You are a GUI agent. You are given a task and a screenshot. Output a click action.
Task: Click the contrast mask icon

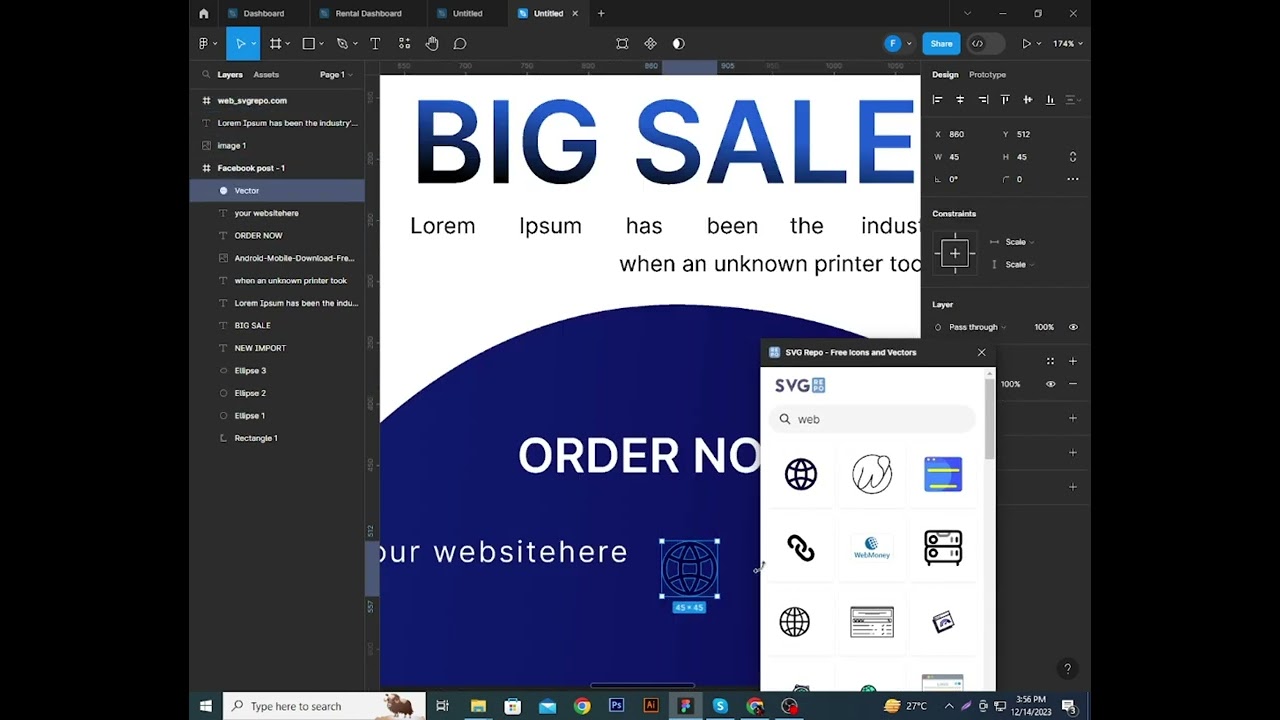[x=678, y=44]
